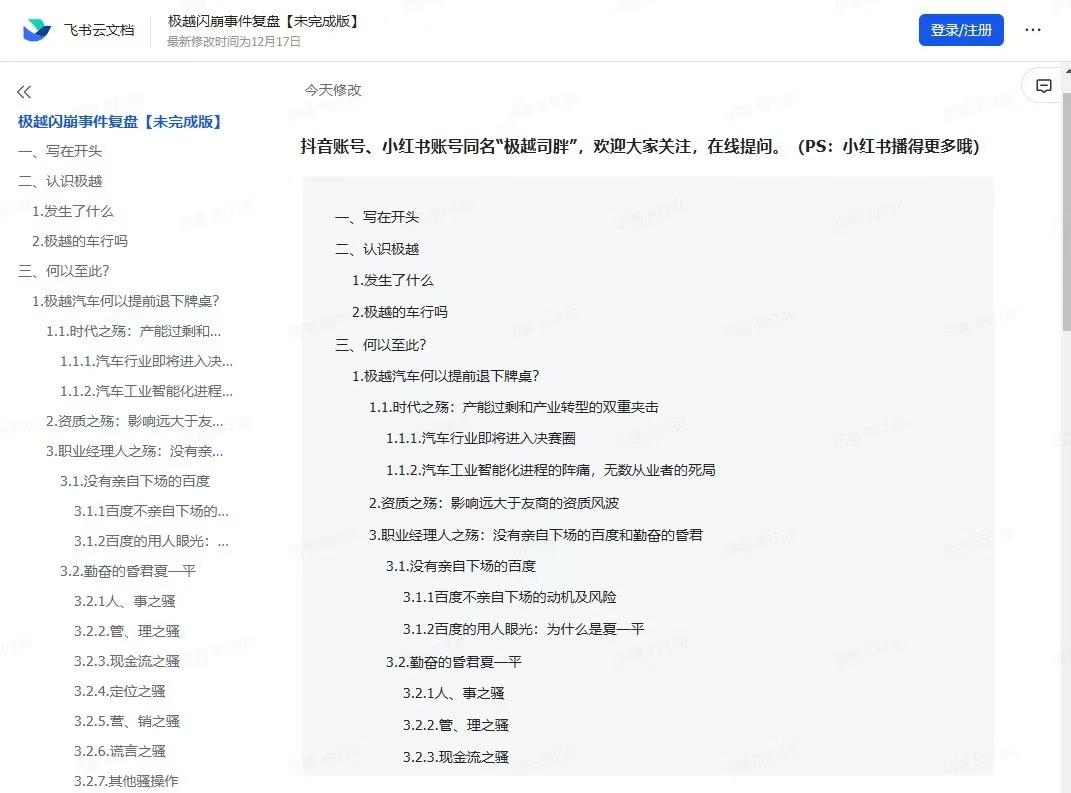Go to 二、认识极越 in sidebar outline
Image resolution: width=1071 pixels, height=793 pixels.
[60, 181]
